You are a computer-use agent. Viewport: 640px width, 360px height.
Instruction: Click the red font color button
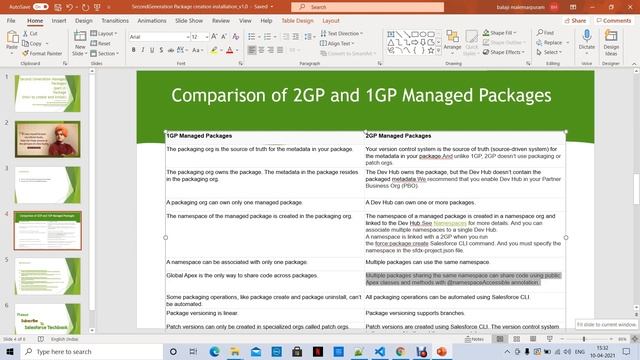point(230,50)
